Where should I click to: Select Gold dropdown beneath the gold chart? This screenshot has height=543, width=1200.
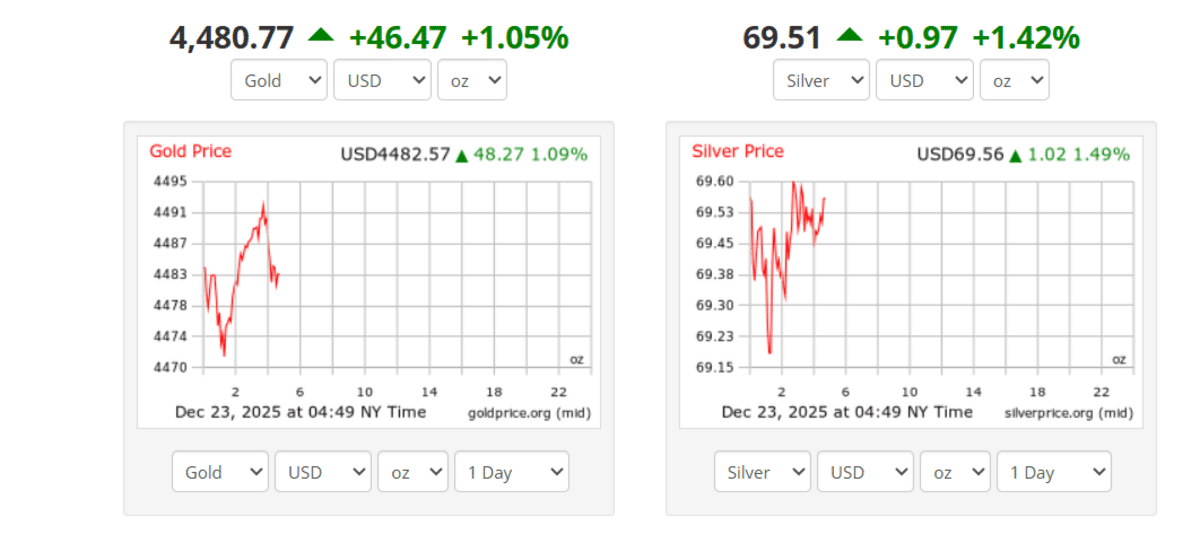tap(221, 472)
